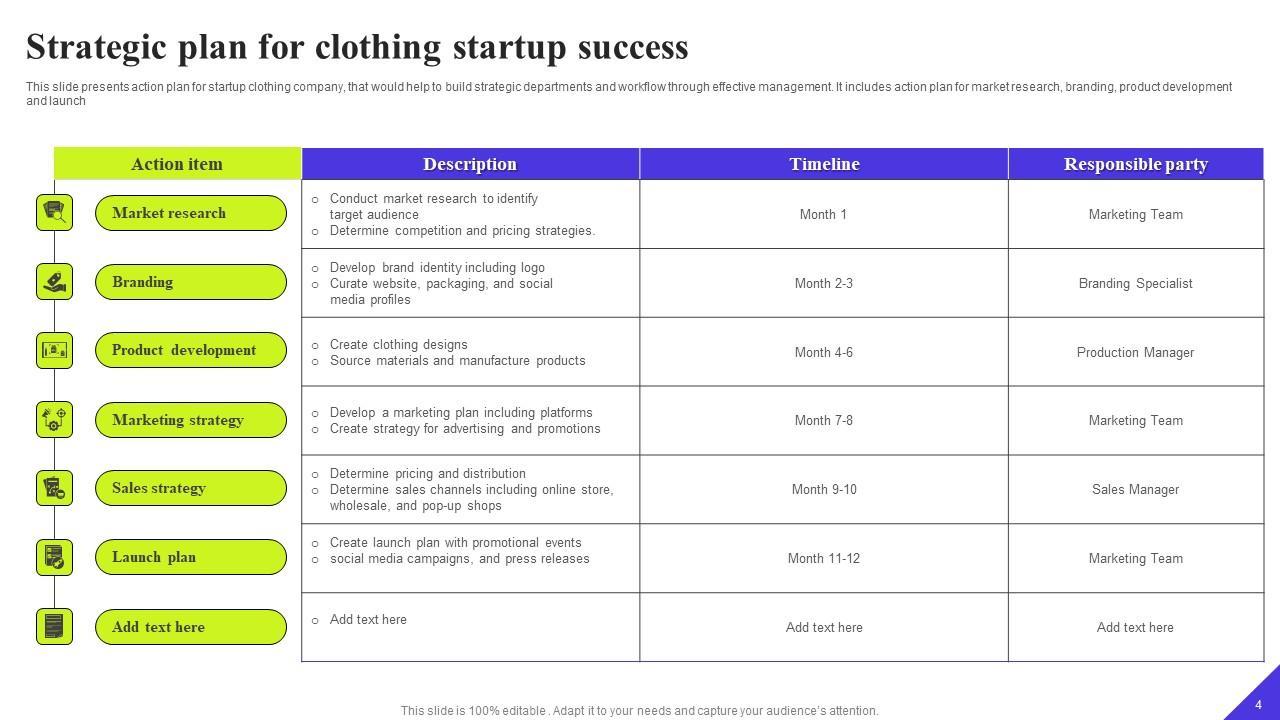Click the Market research magnifier icon
Screen dimensions: 1280x720
click(x=55, y=213)
